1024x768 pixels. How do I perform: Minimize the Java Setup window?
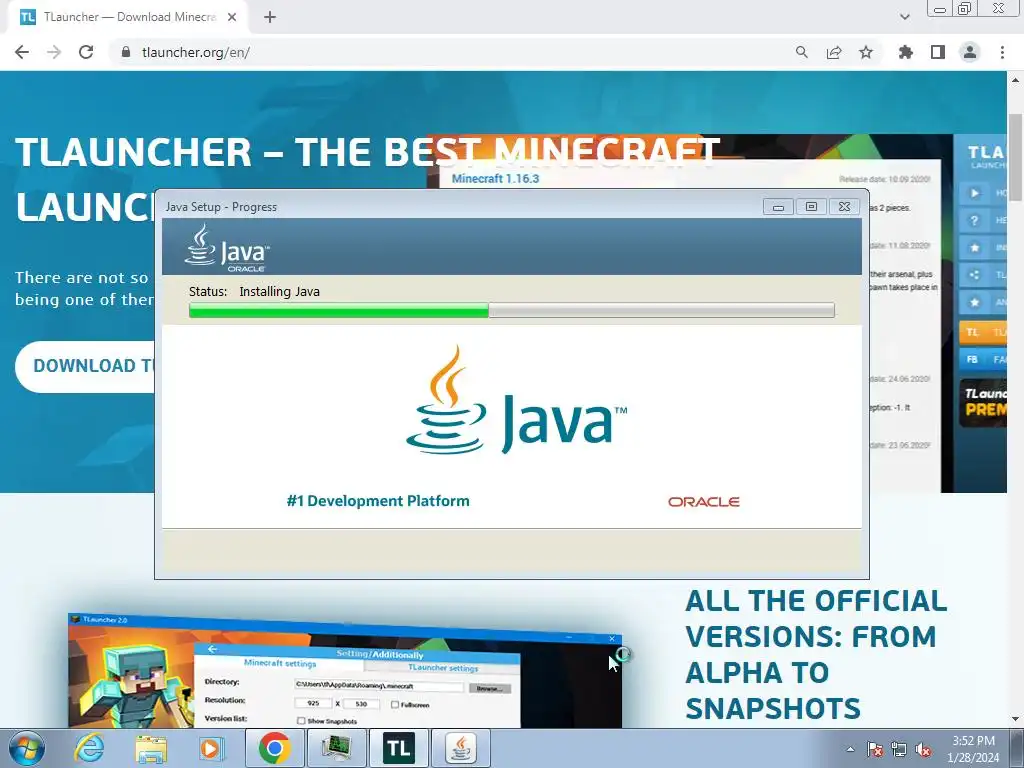[778, 207]
